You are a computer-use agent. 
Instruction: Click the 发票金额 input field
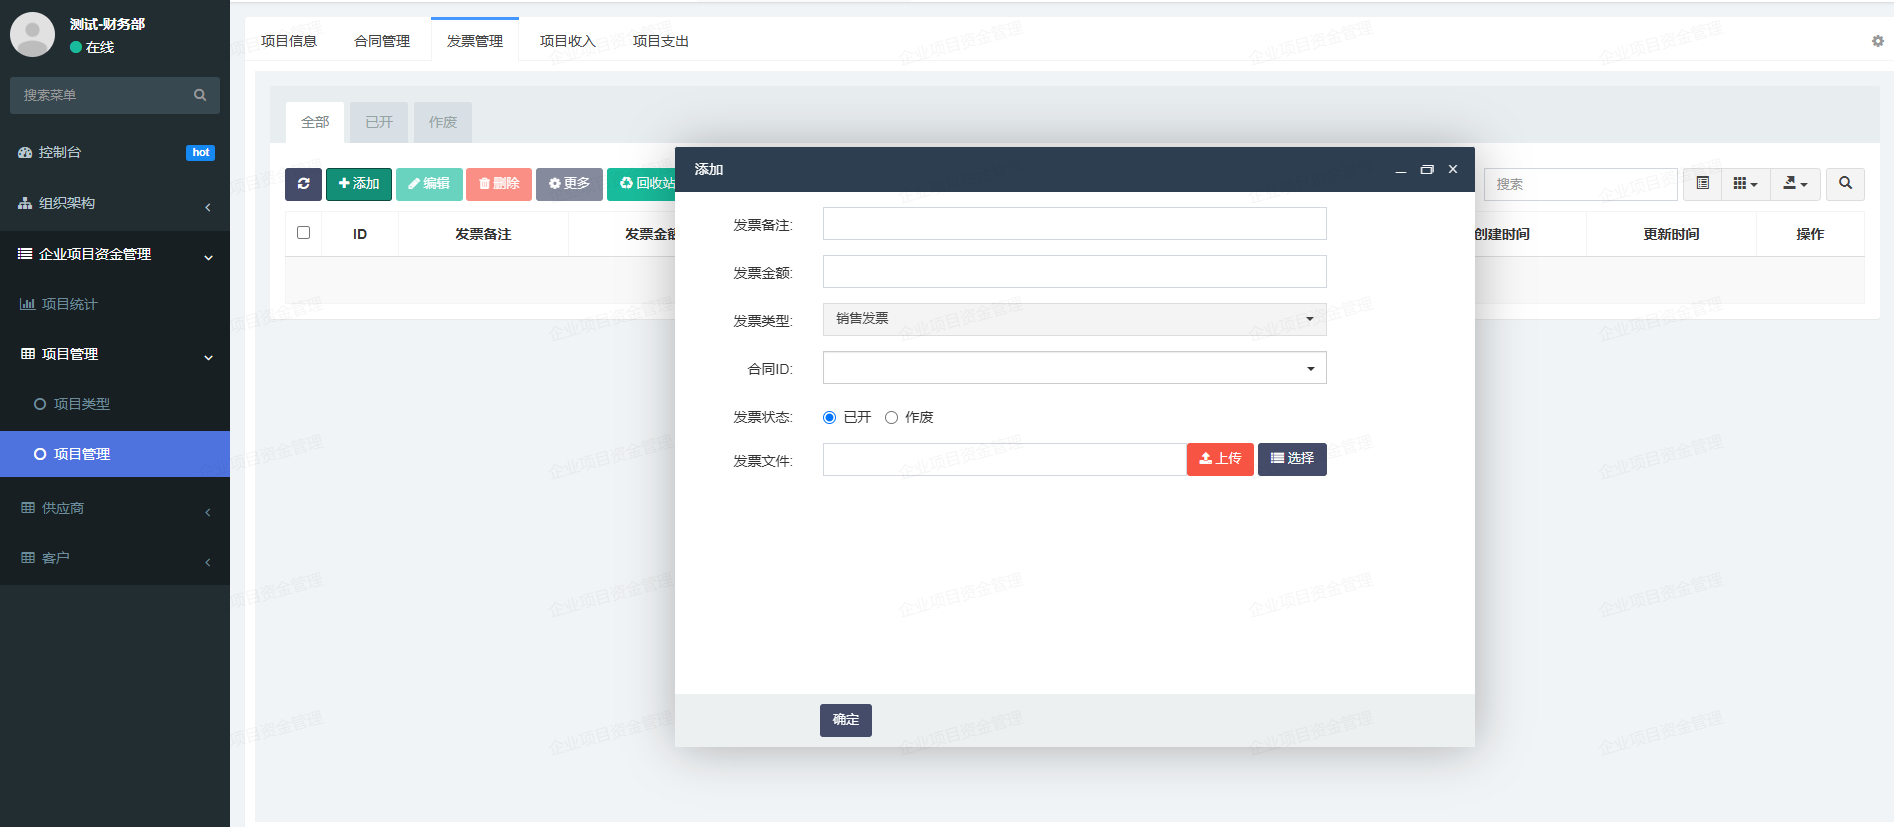[x=1074, y=272]
